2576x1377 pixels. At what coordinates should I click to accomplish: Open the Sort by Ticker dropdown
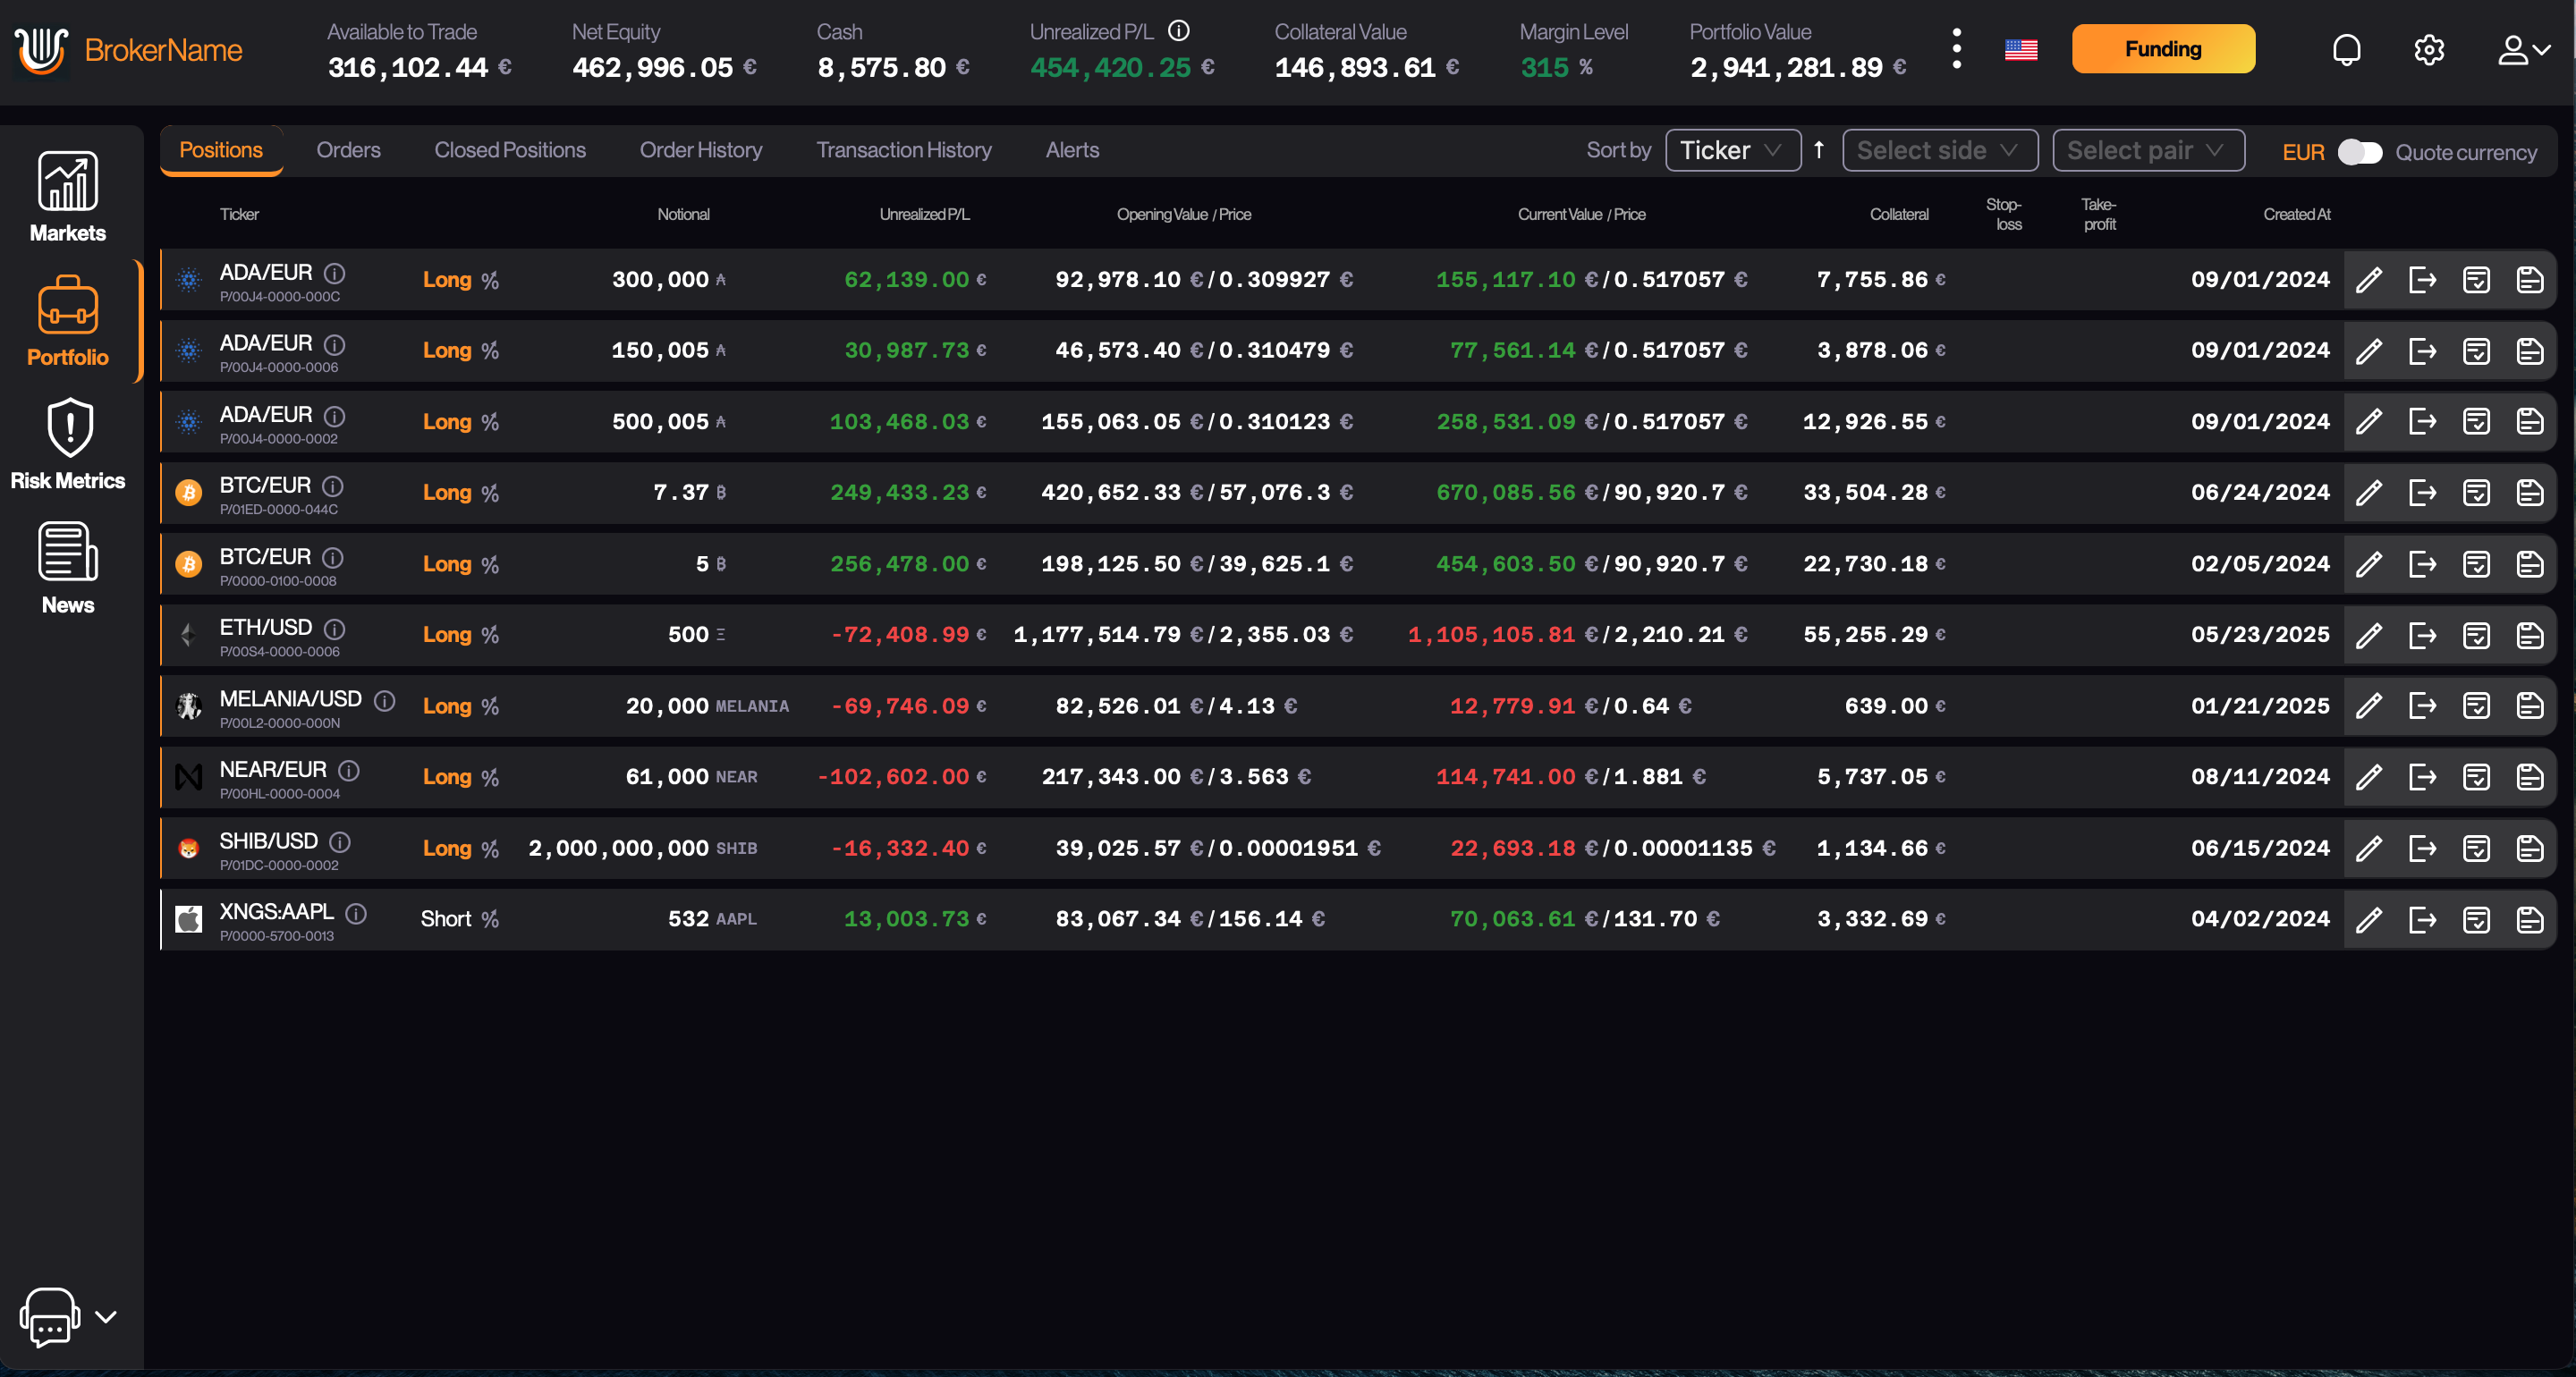tap(1732, 150)
